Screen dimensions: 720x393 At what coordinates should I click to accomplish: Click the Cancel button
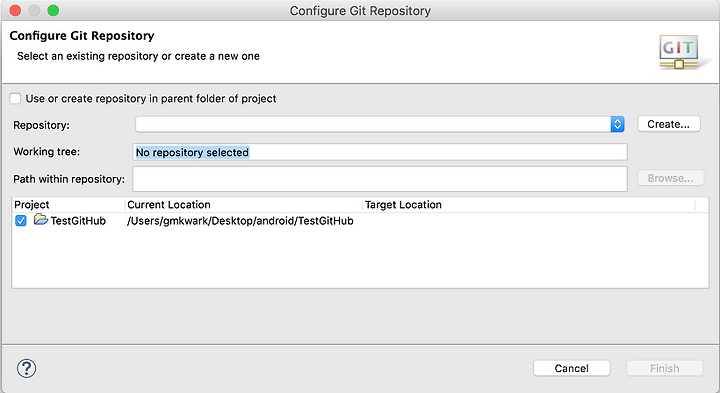click(x=572, y=368)
